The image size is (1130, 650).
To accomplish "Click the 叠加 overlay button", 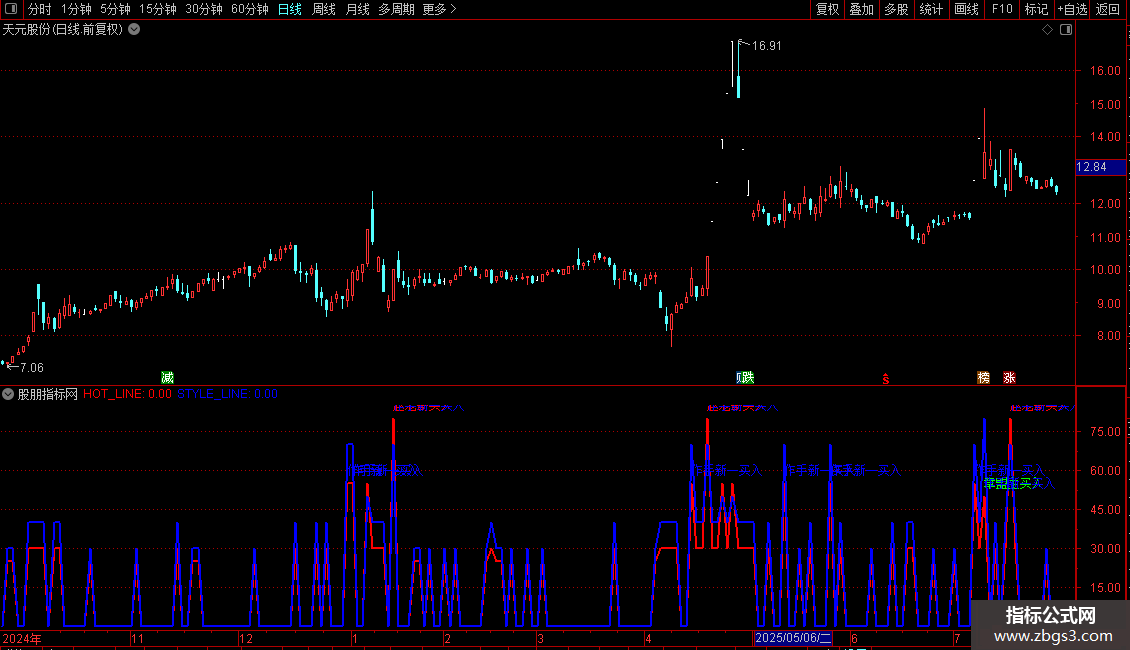I will pos(861,9).
